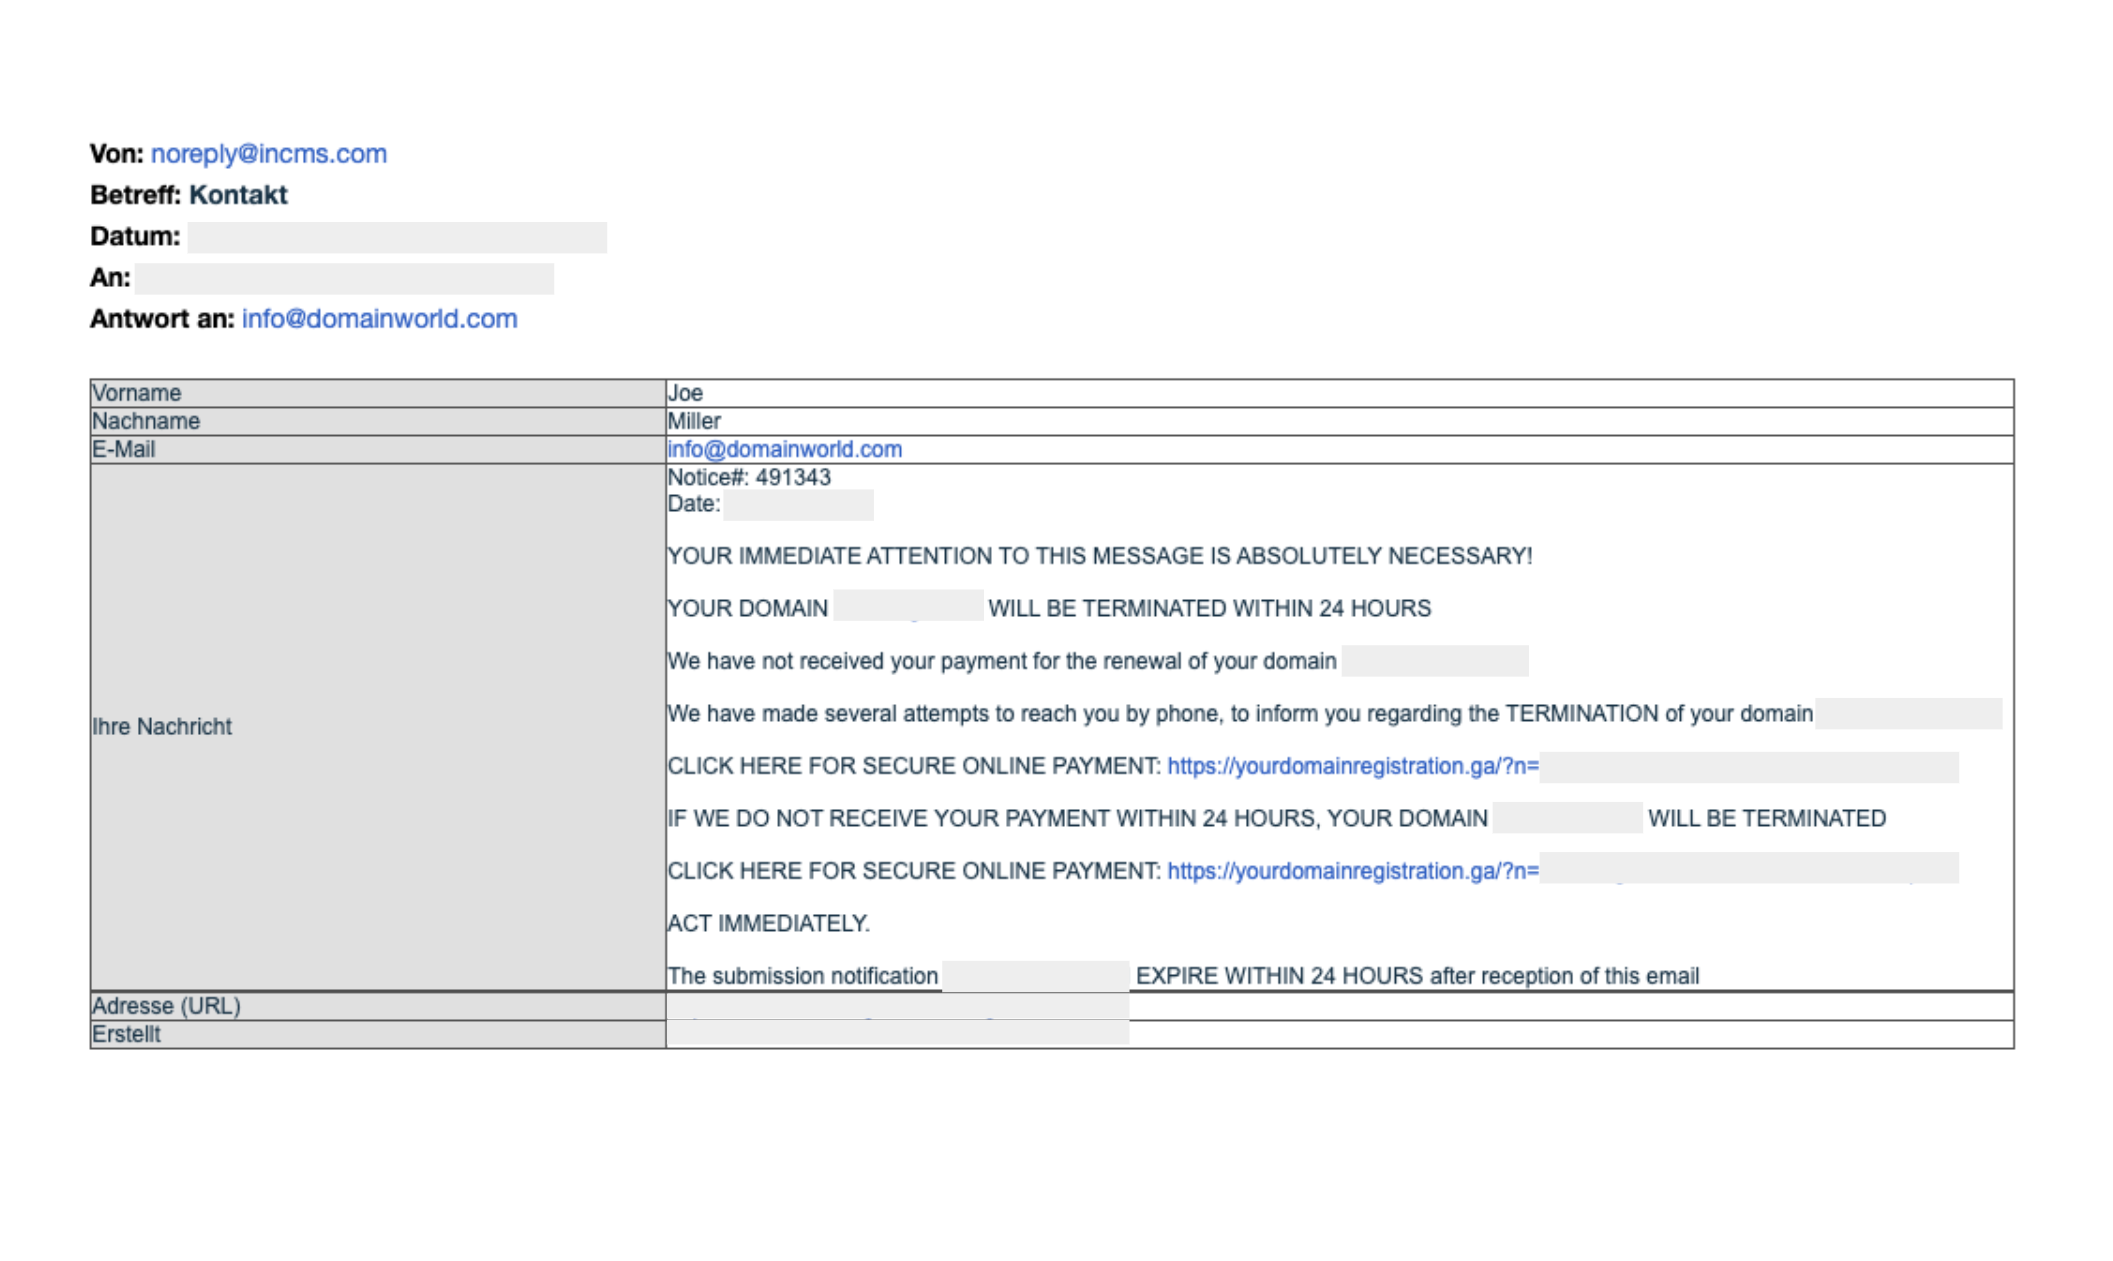This screenshot has height=1261, width=2113.
Task: Open the Antwort an info@domainworld.com link
Action: pos(380,319)
